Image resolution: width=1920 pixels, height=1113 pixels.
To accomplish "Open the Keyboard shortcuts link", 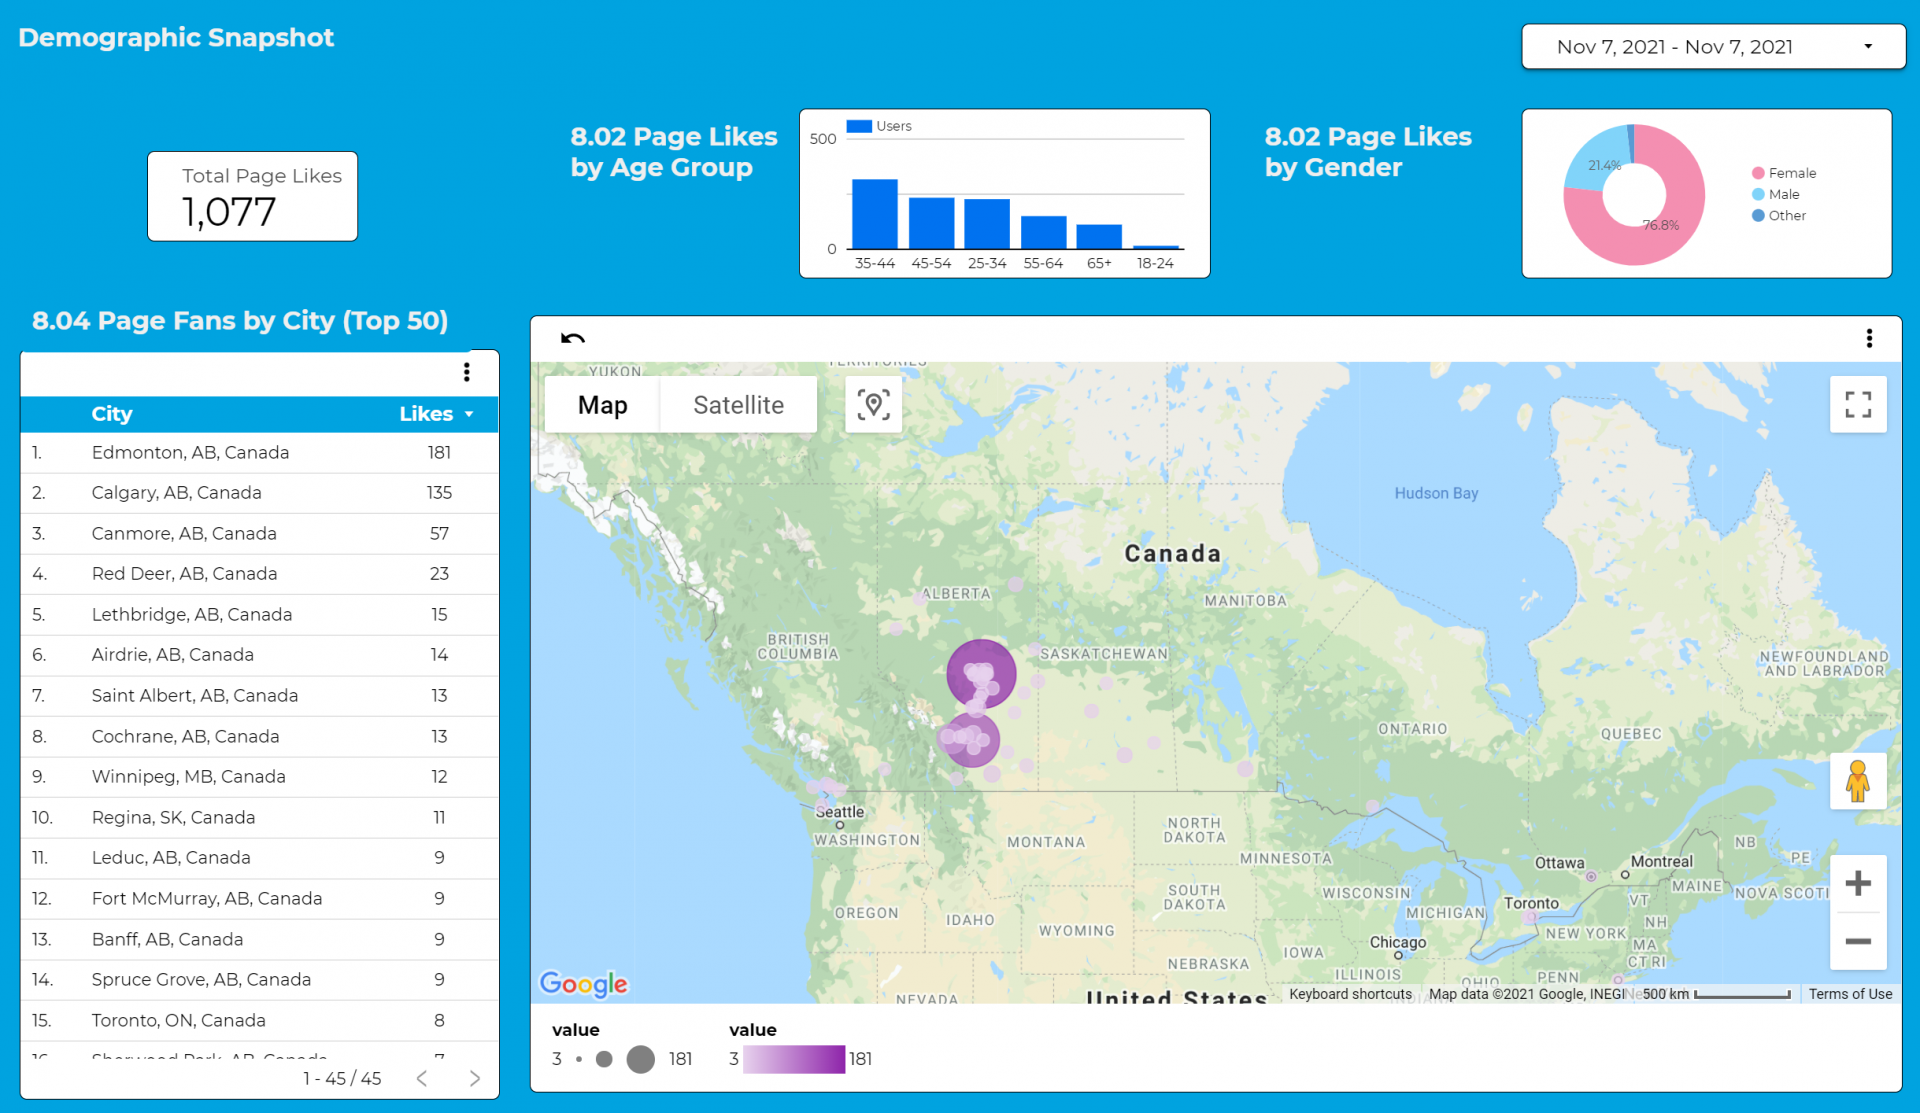I will [x=1350, y=994].
